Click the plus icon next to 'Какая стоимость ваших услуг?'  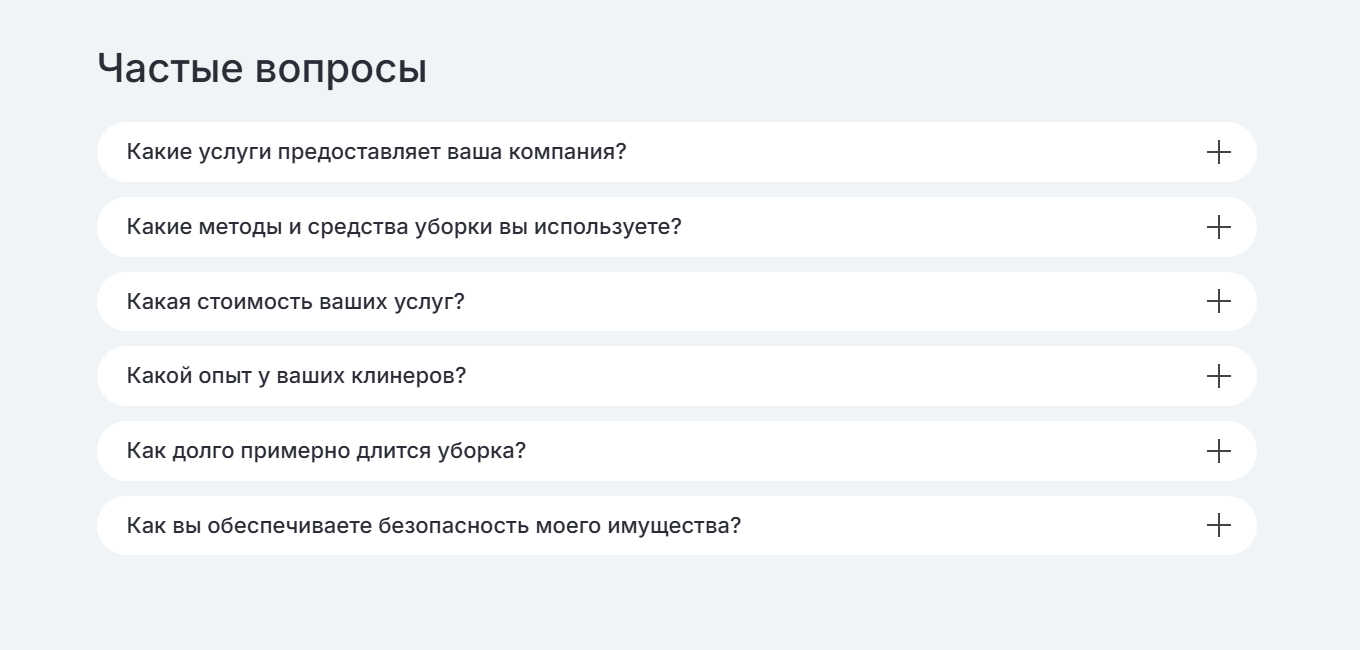pos(1218,301)
